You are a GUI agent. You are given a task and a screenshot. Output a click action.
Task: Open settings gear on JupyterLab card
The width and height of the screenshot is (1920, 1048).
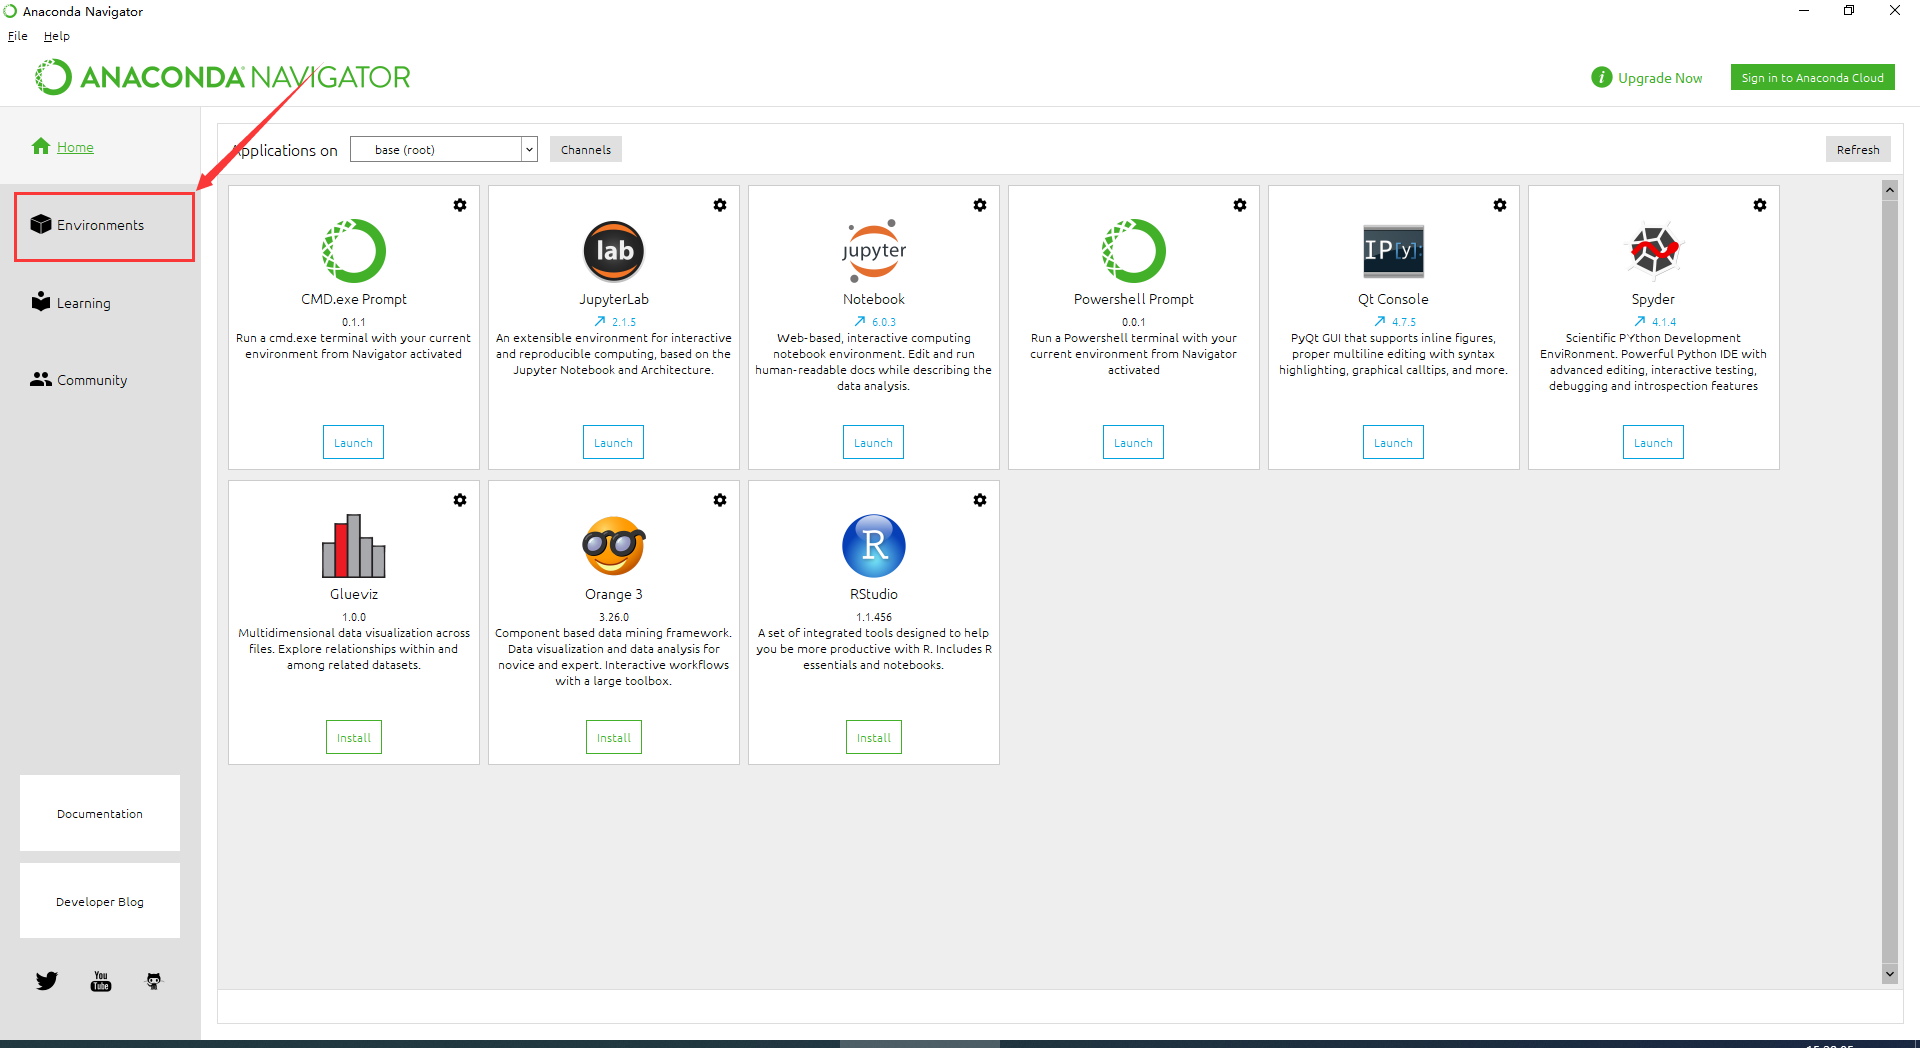(x=720, y=205)
